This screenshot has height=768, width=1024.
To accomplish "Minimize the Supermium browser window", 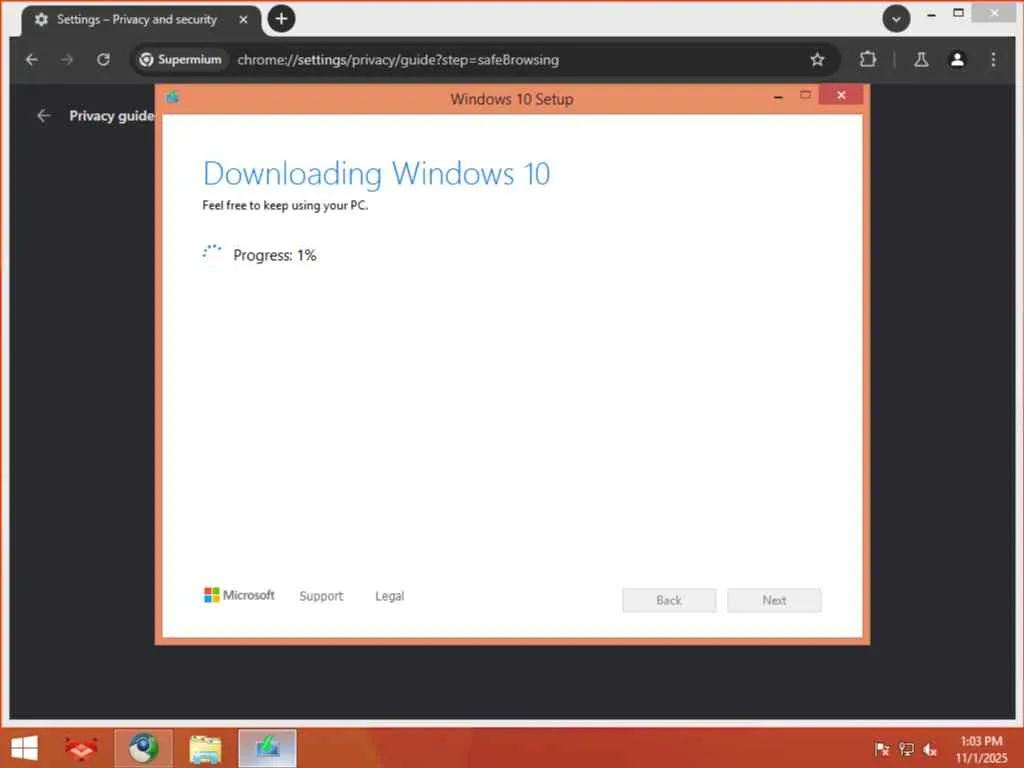I will [x=931, y=14].
